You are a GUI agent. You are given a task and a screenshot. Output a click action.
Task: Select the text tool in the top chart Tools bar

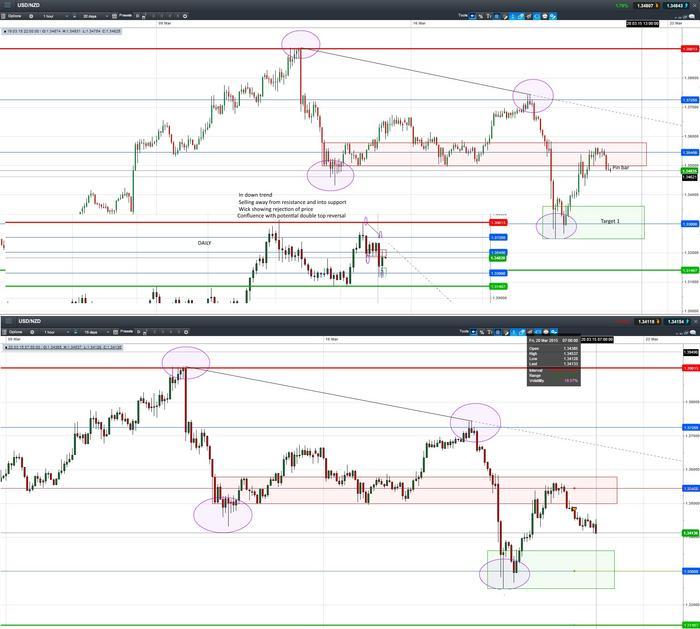point(489,16)
